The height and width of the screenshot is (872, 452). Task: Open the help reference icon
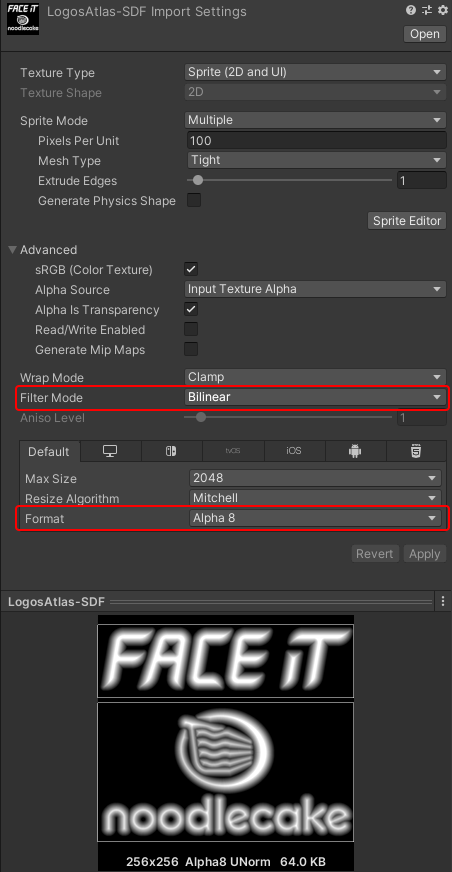point(411,10)
